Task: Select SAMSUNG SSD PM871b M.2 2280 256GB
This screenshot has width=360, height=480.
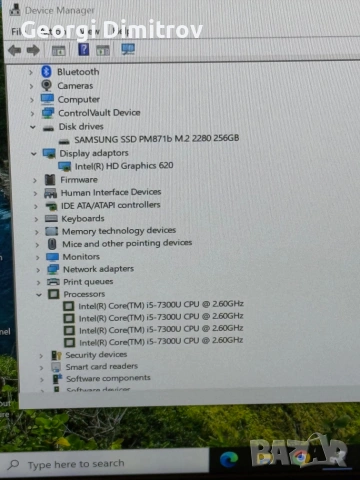Action: pyautogui.click(x=157, y=139)
